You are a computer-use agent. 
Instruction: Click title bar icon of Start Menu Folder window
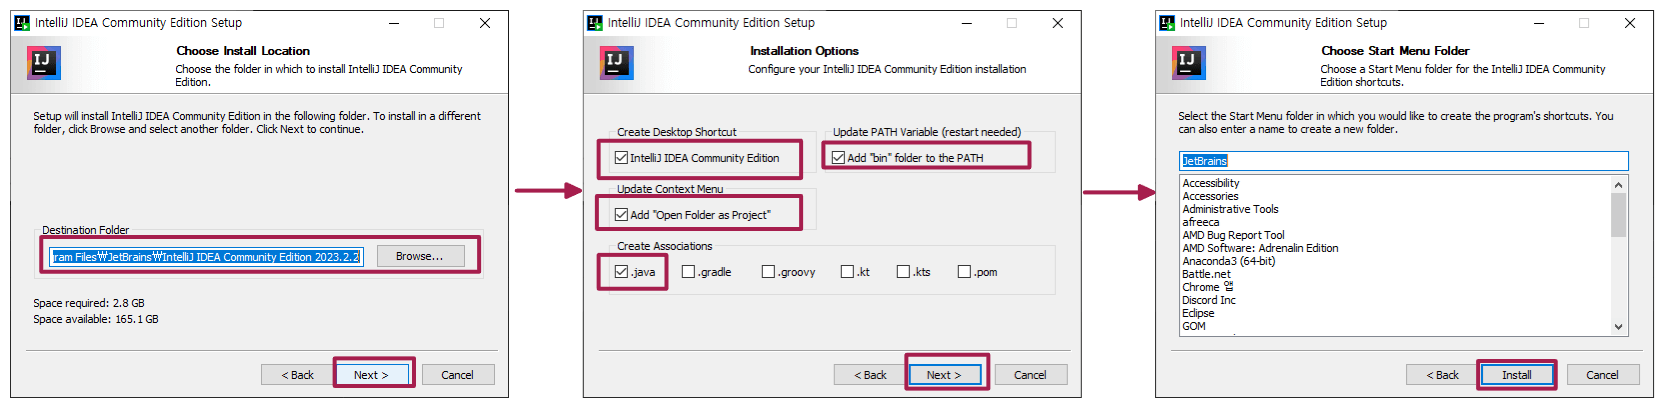tap(1167, 22)
